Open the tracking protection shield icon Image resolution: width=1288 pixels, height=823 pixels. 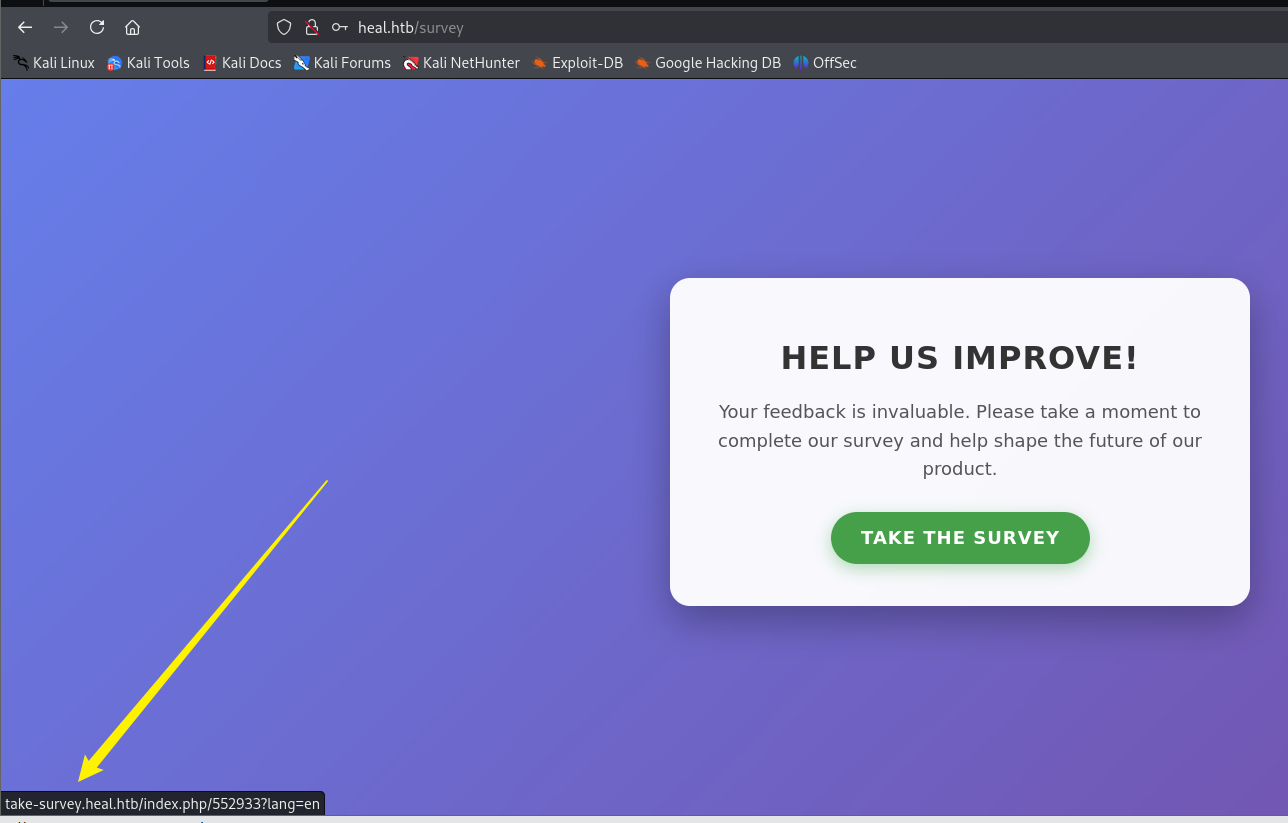(x=284, y=27)
